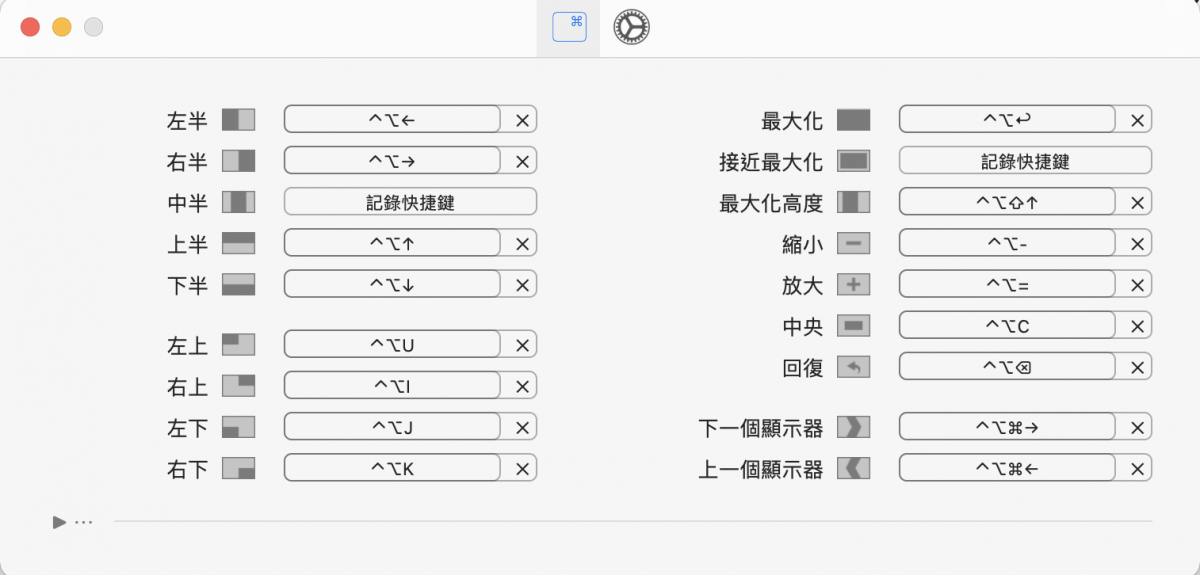Viewport: 1200px width, 575px height.
Task: Edit the 左上 shortcut field
Action: click(392, 345)
